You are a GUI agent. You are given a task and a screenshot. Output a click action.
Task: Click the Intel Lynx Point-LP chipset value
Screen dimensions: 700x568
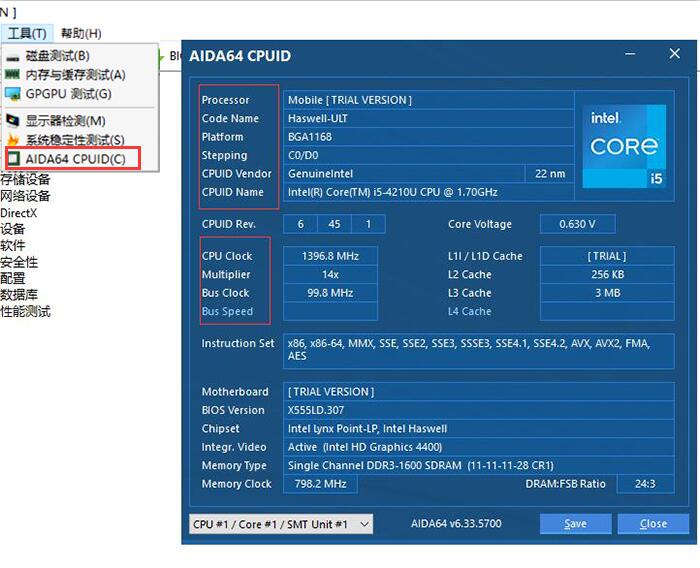click(479, 429)
